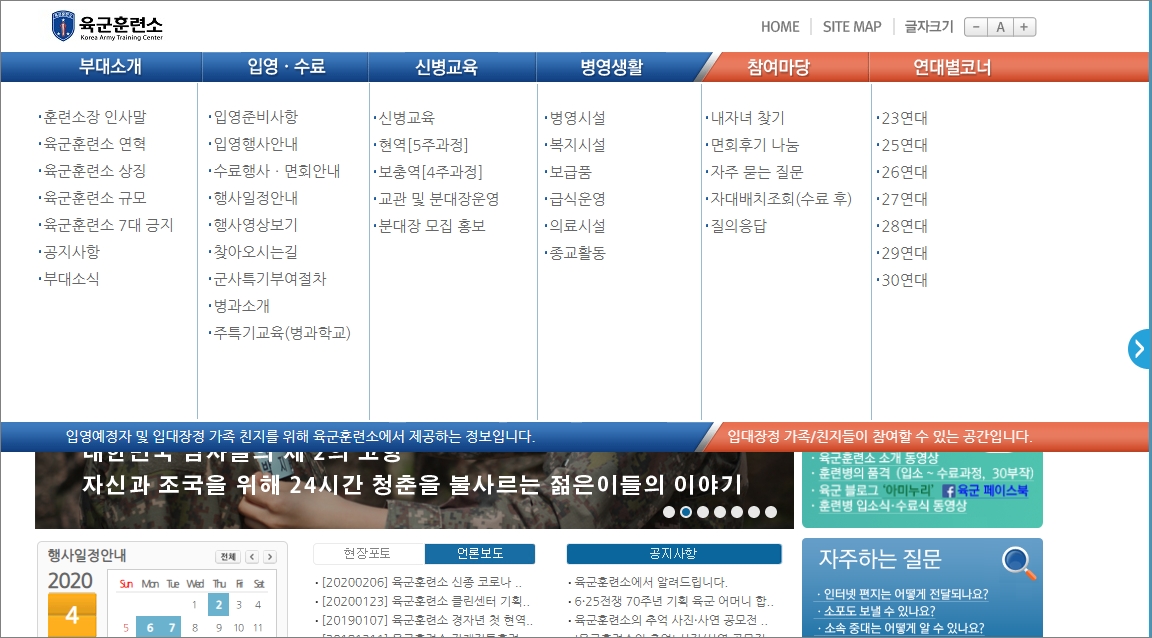Open the 신병교육 main menu
1152x638 pixels.
pos(446,67)
